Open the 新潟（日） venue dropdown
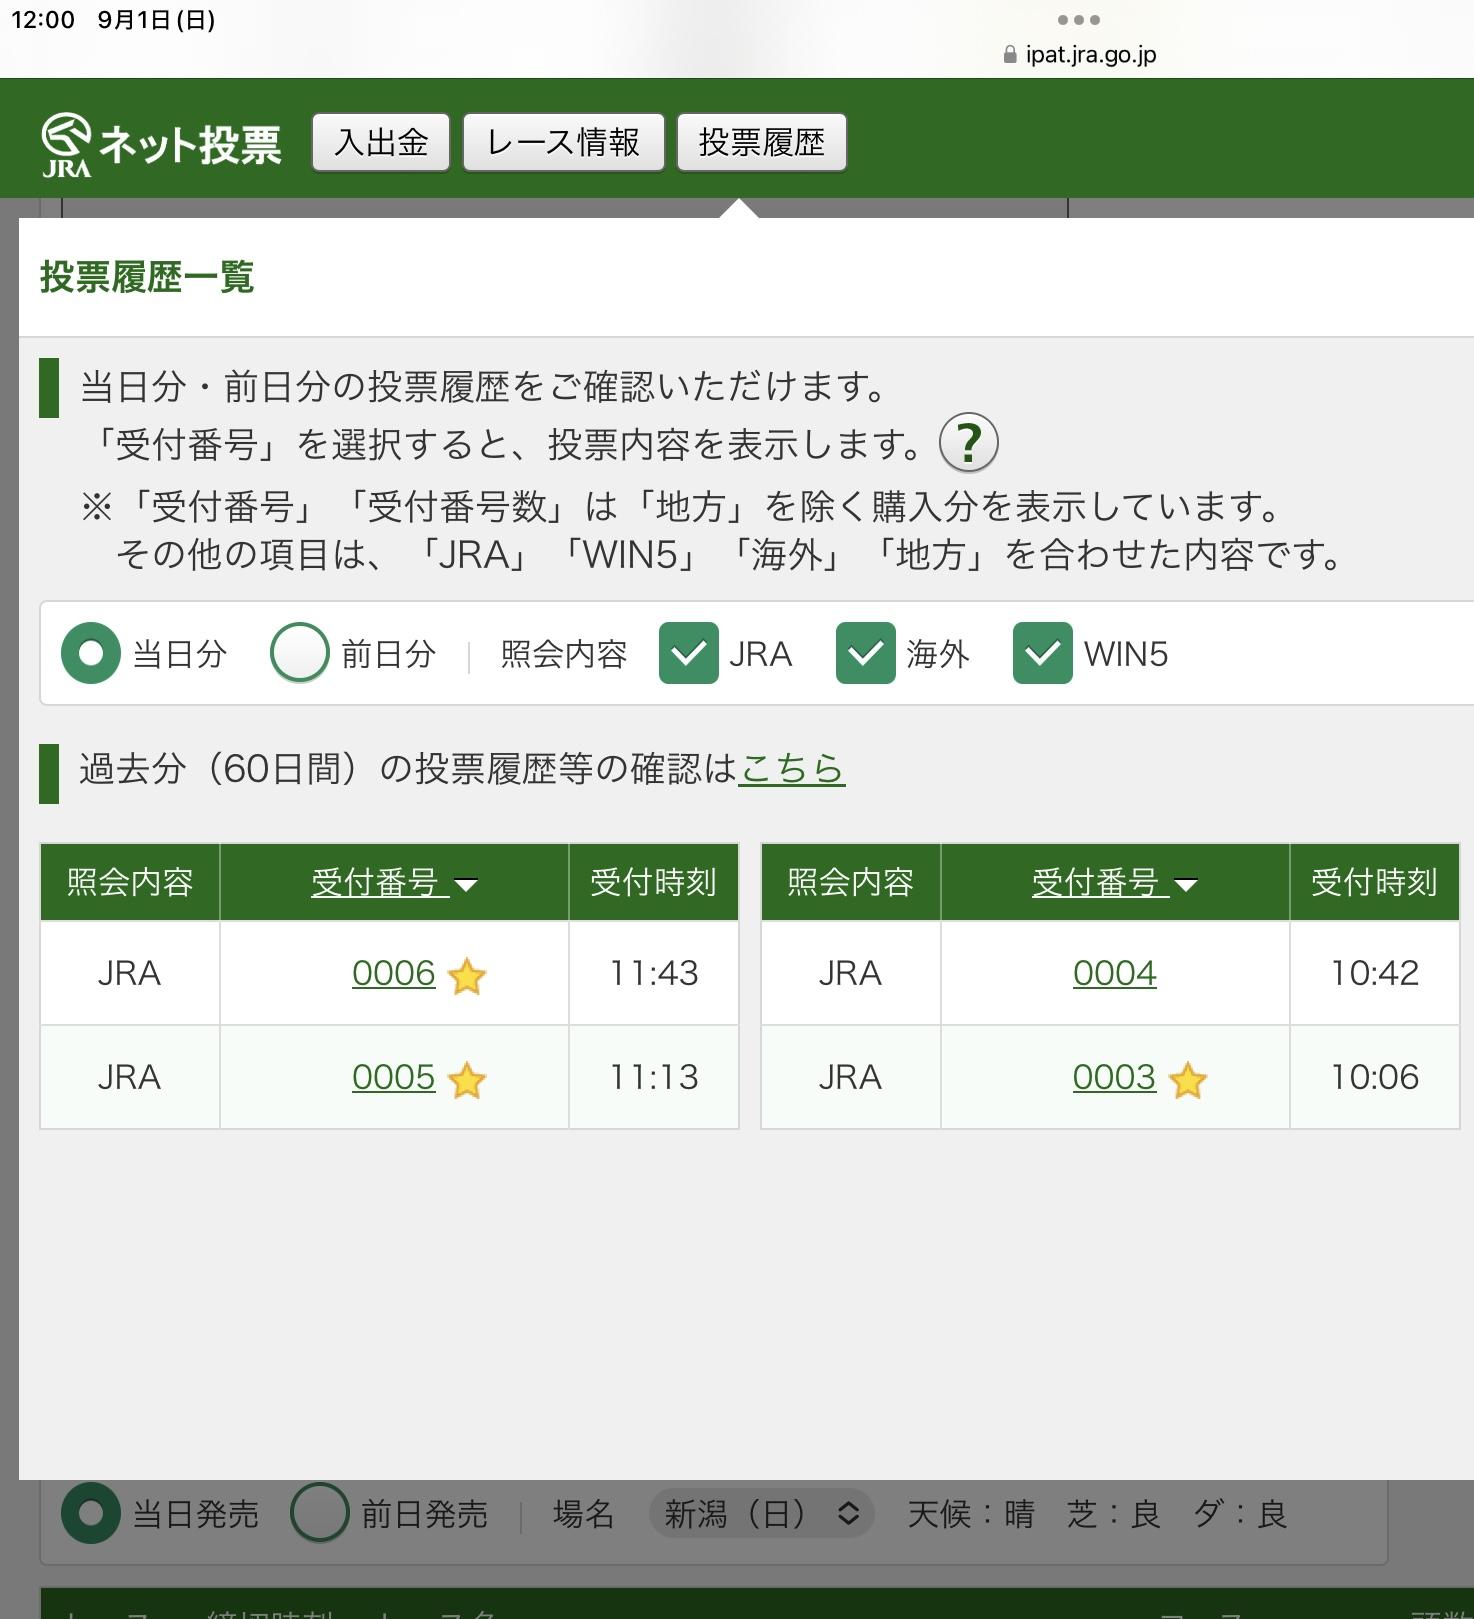Screen dimensions: 1474x1619 click(761, 1513)
